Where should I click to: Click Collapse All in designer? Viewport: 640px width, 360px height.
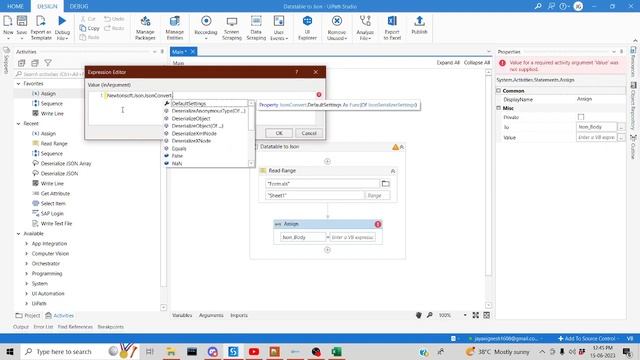click(476, 63)
